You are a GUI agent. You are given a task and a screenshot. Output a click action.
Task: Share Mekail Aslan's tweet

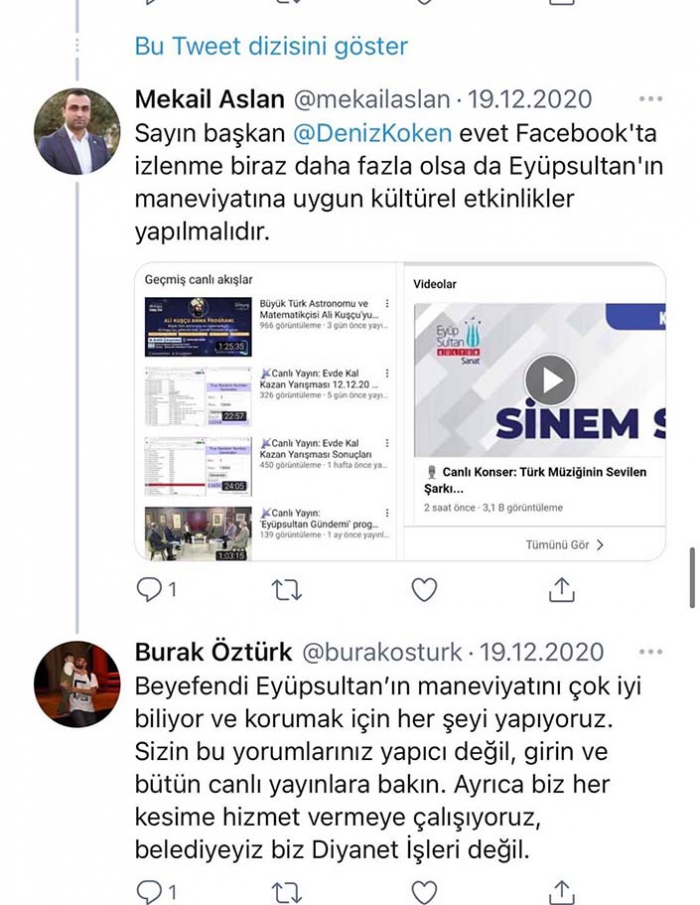(561, 589)
